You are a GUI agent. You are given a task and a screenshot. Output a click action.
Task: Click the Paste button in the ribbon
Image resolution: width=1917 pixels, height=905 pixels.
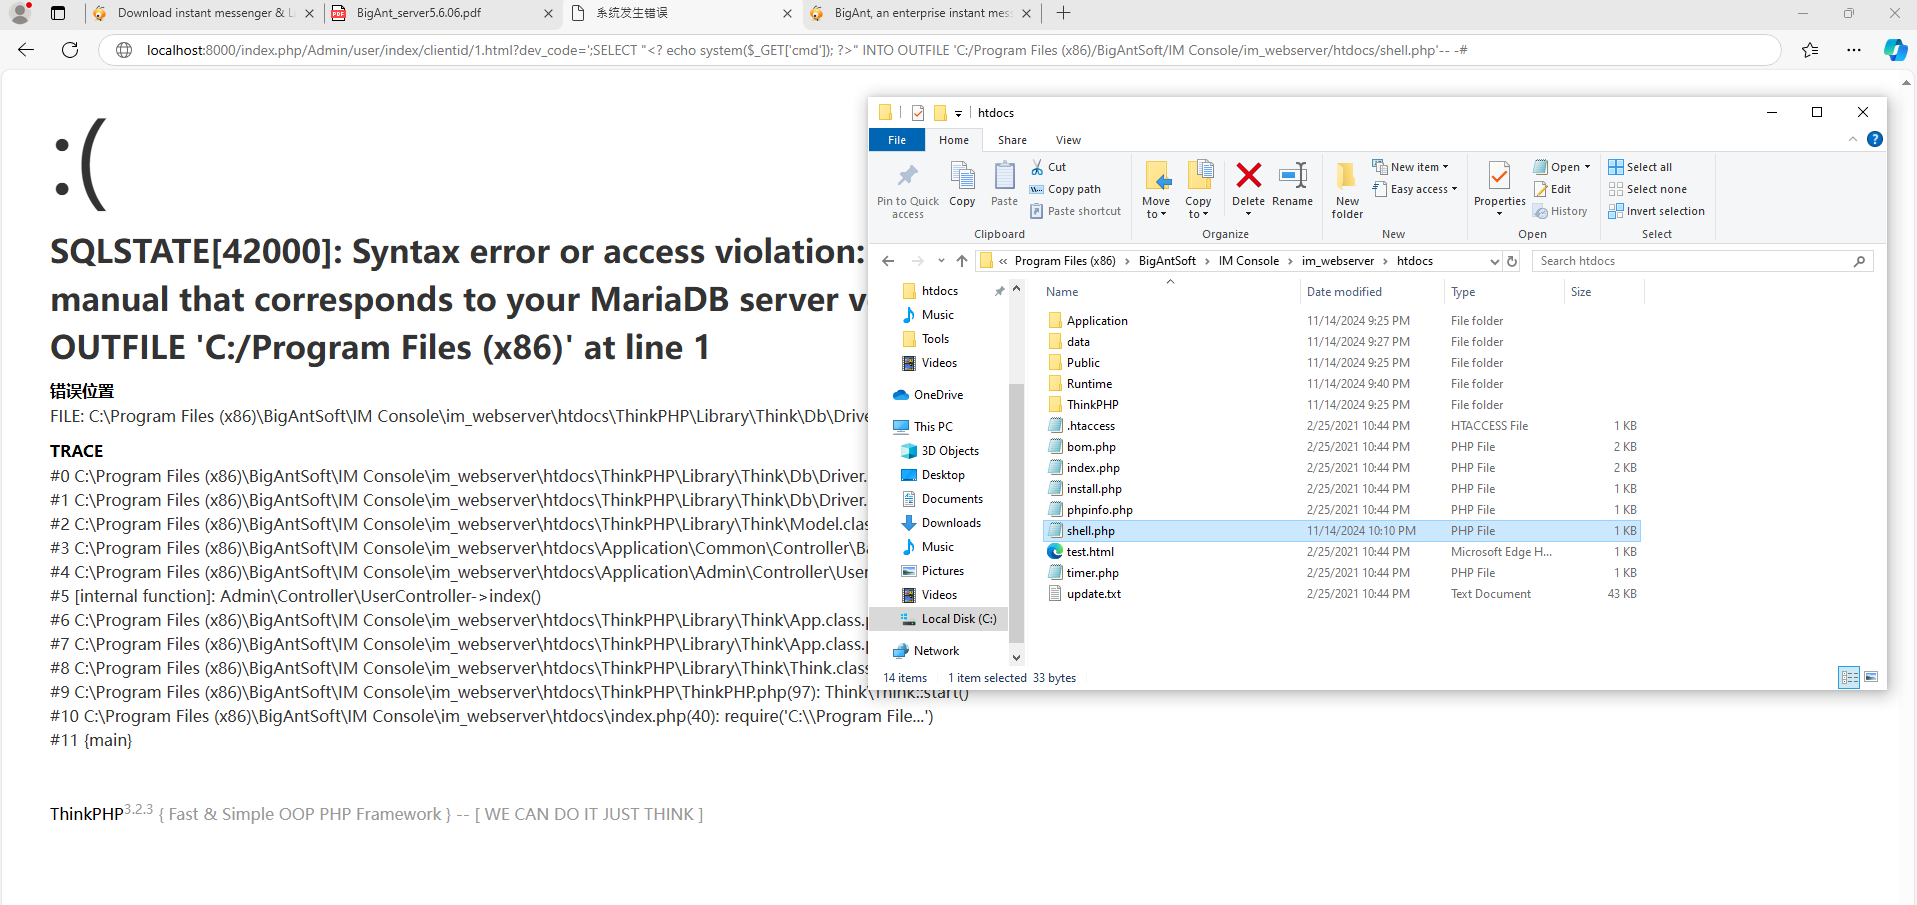coord(1004,185)
